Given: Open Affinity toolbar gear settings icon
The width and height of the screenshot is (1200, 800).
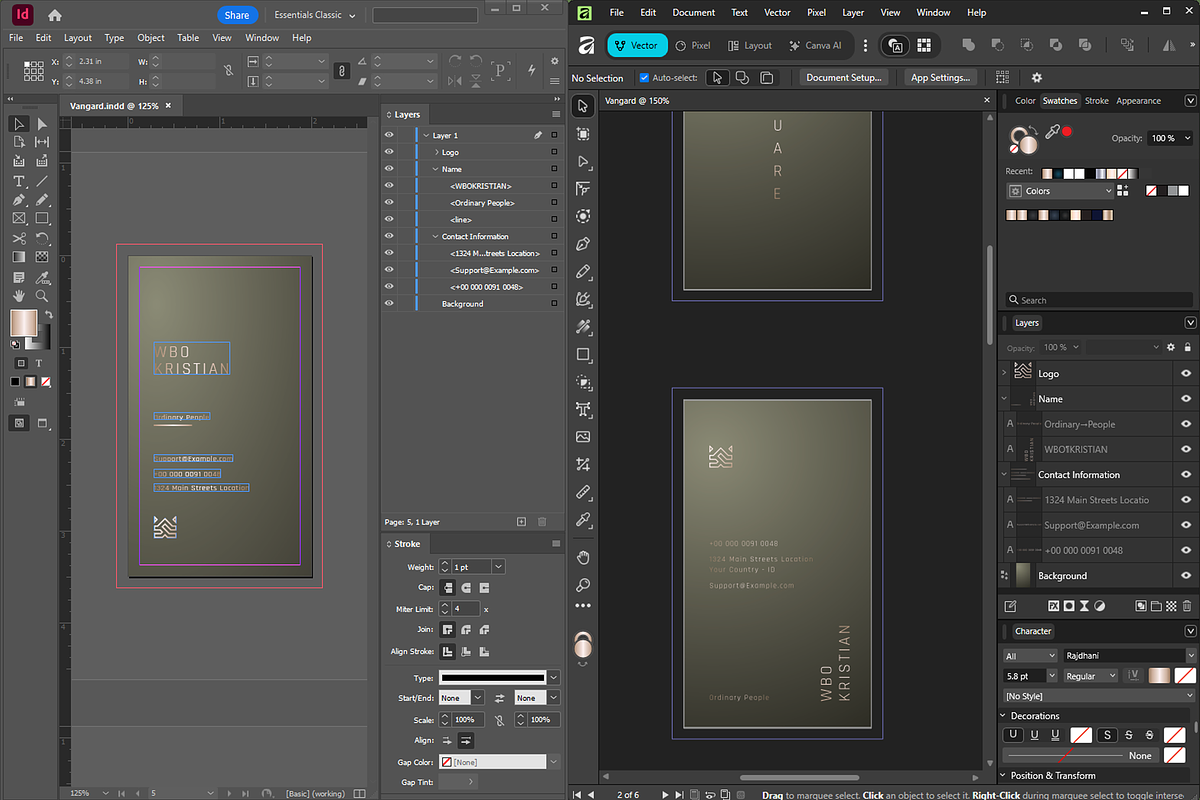Looking at the screenshot, I should 1037,77.
